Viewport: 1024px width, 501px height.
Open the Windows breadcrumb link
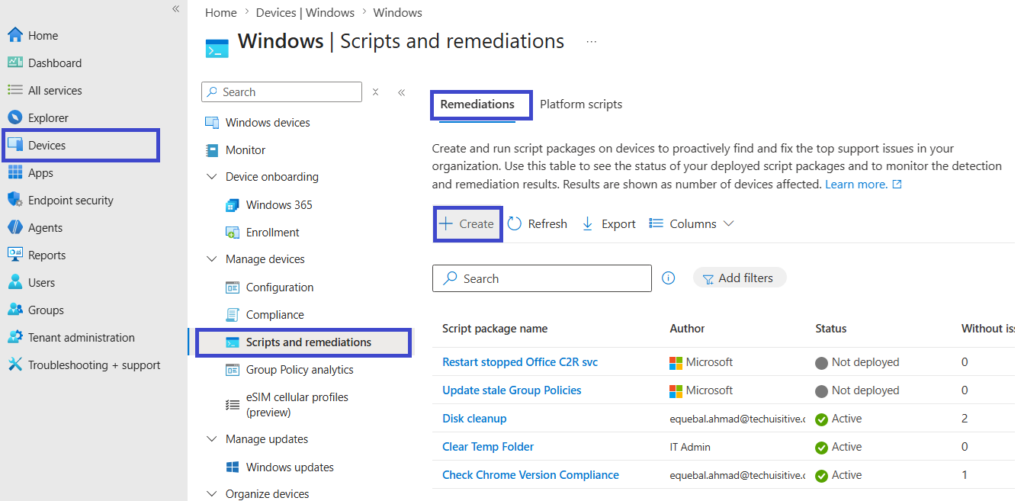[397, 12]
